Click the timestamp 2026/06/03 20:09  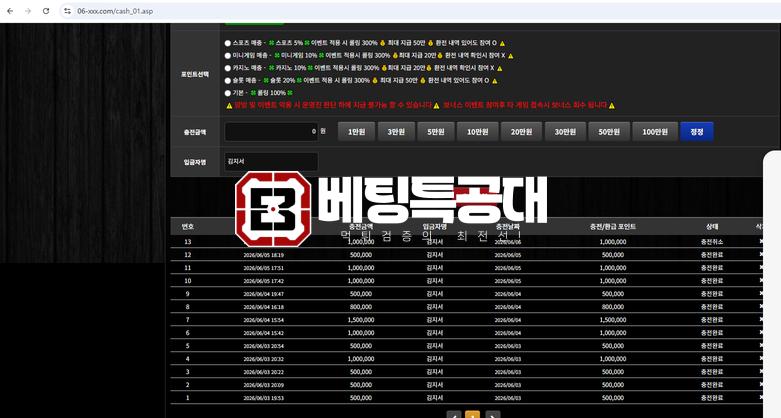[263, 385]
